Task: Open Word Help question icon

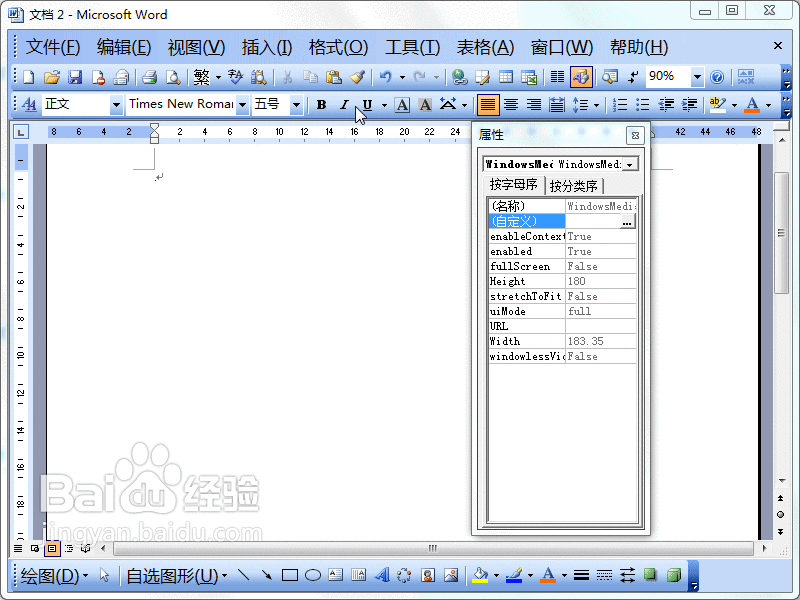Action: (717, 77)
